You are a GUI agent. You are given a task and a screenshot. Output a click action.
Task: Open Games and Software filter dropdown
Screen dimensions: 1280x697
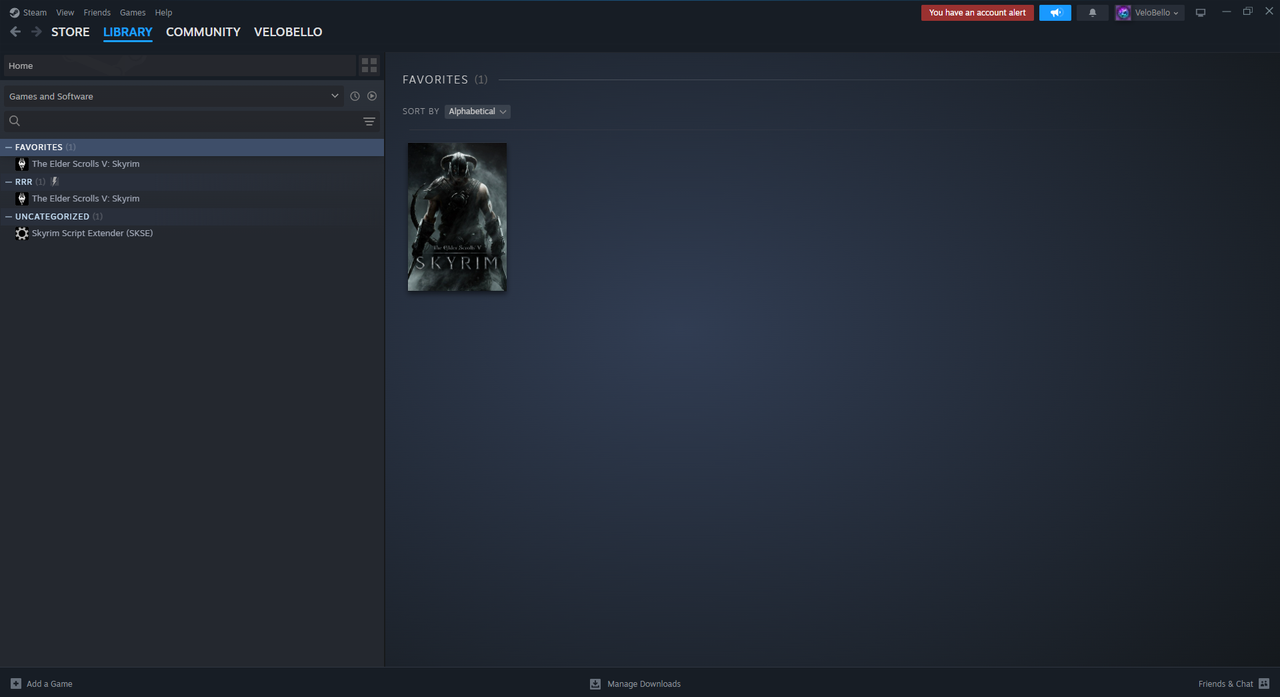point(174,96)
